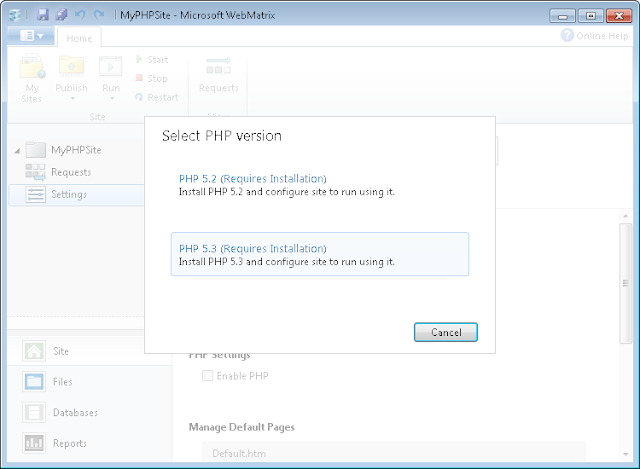
Task: Click the Undo icon in title bar
Action: pos(80,15)
